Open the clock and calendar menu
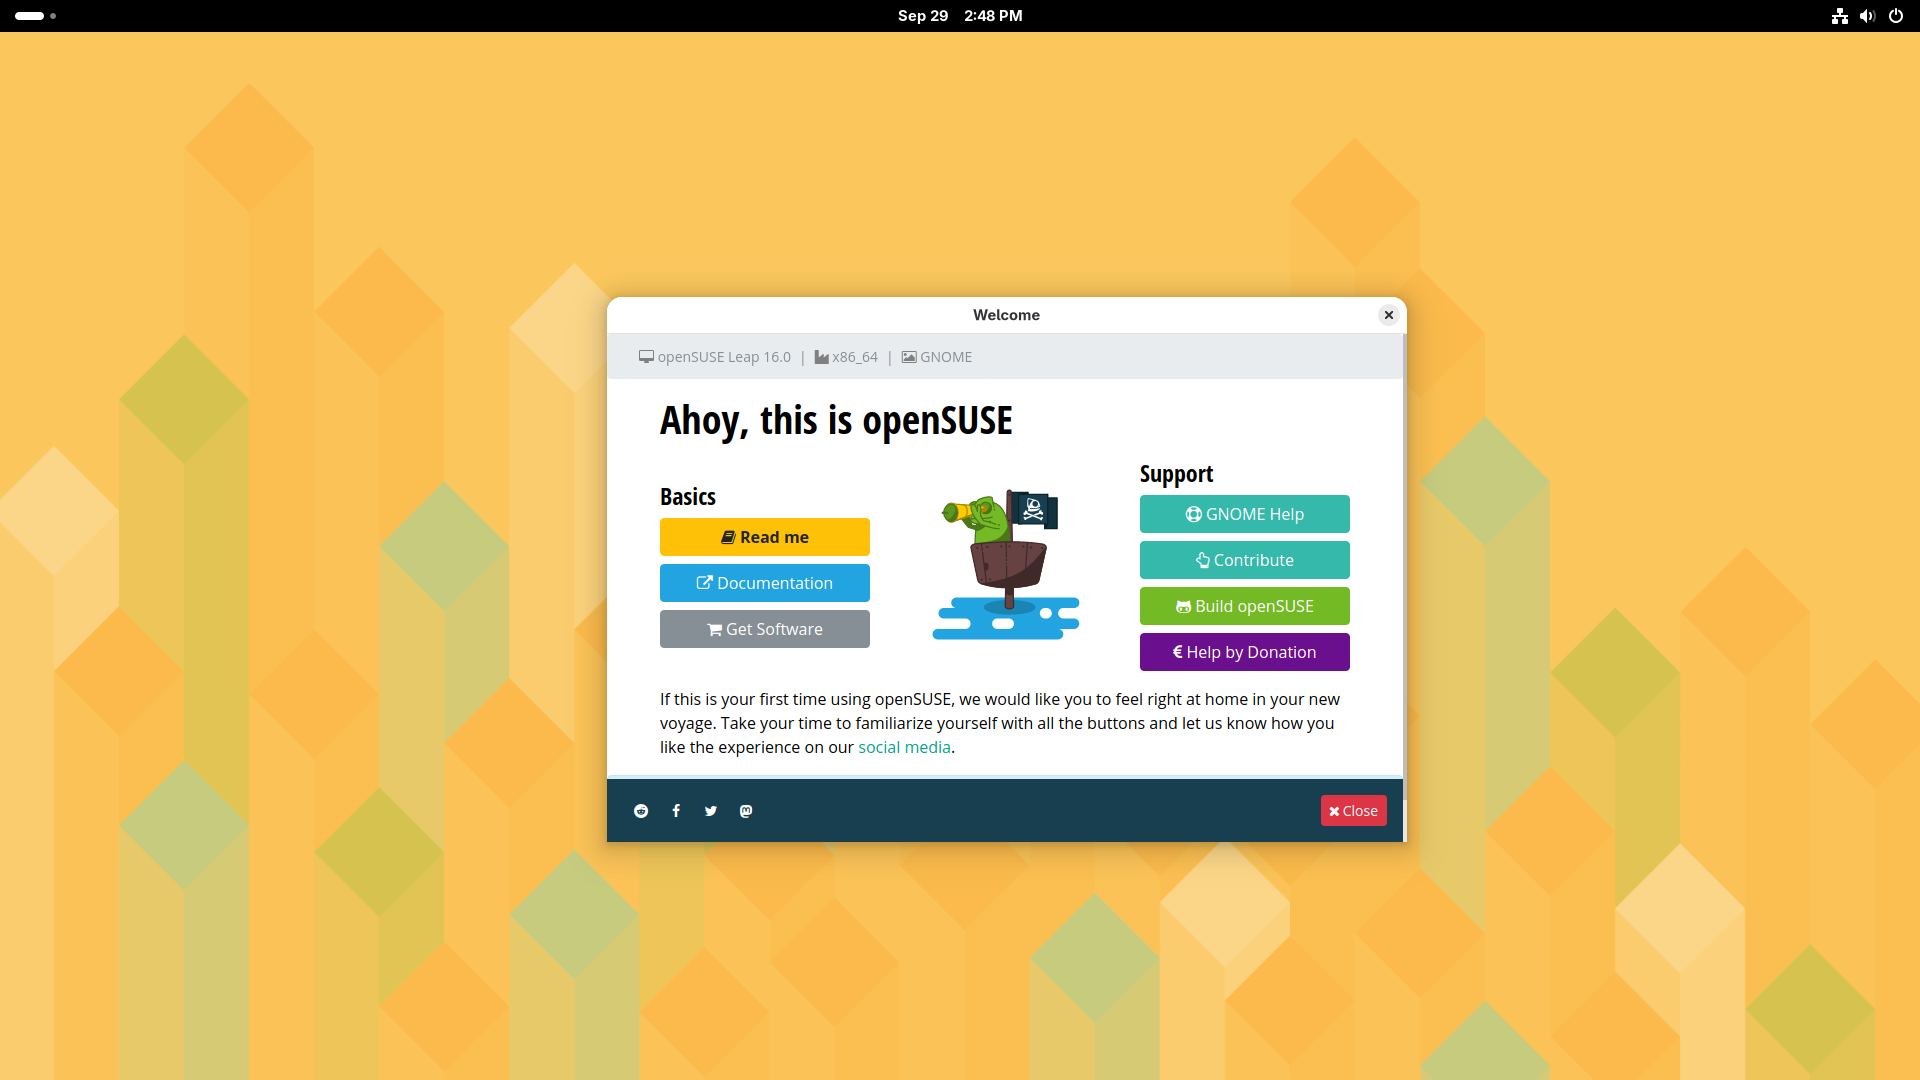Viewport: 1920px width, 1080px height. (x=959, y=16)
